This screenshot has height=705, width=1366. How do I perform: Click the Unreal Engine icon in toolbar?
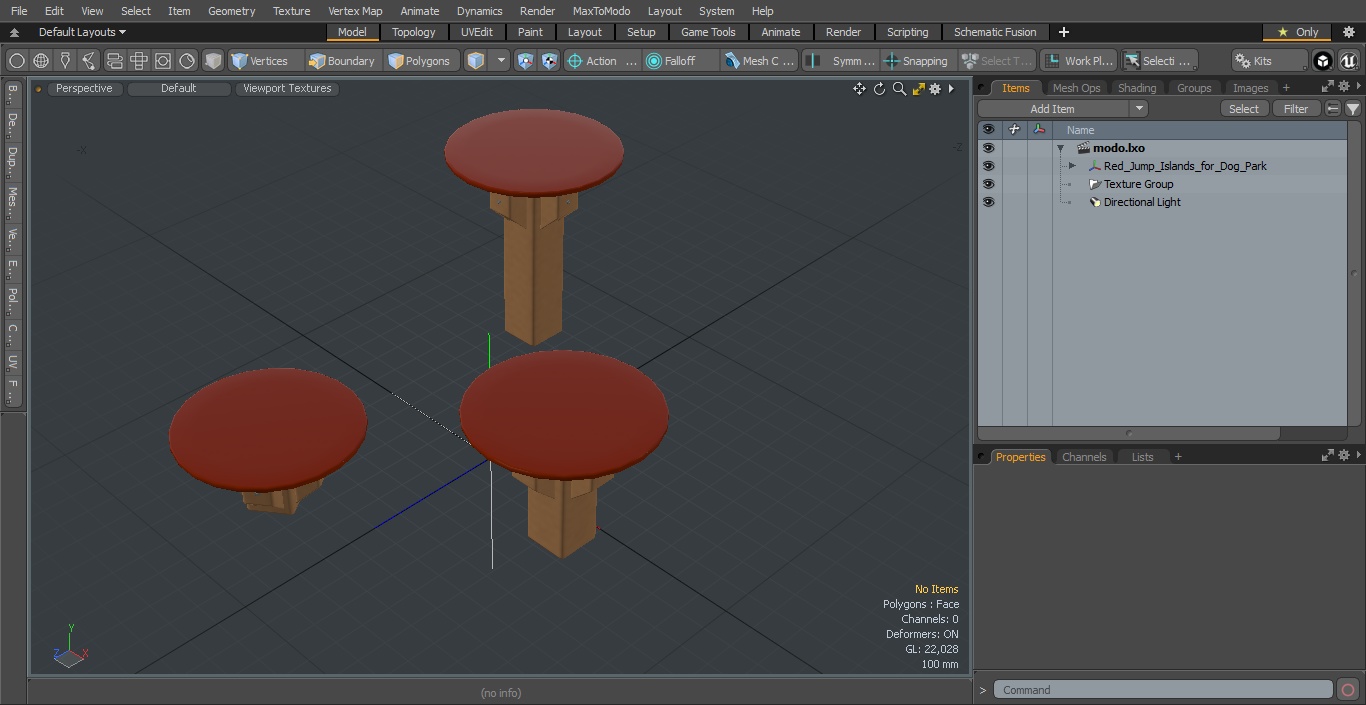1348,61
